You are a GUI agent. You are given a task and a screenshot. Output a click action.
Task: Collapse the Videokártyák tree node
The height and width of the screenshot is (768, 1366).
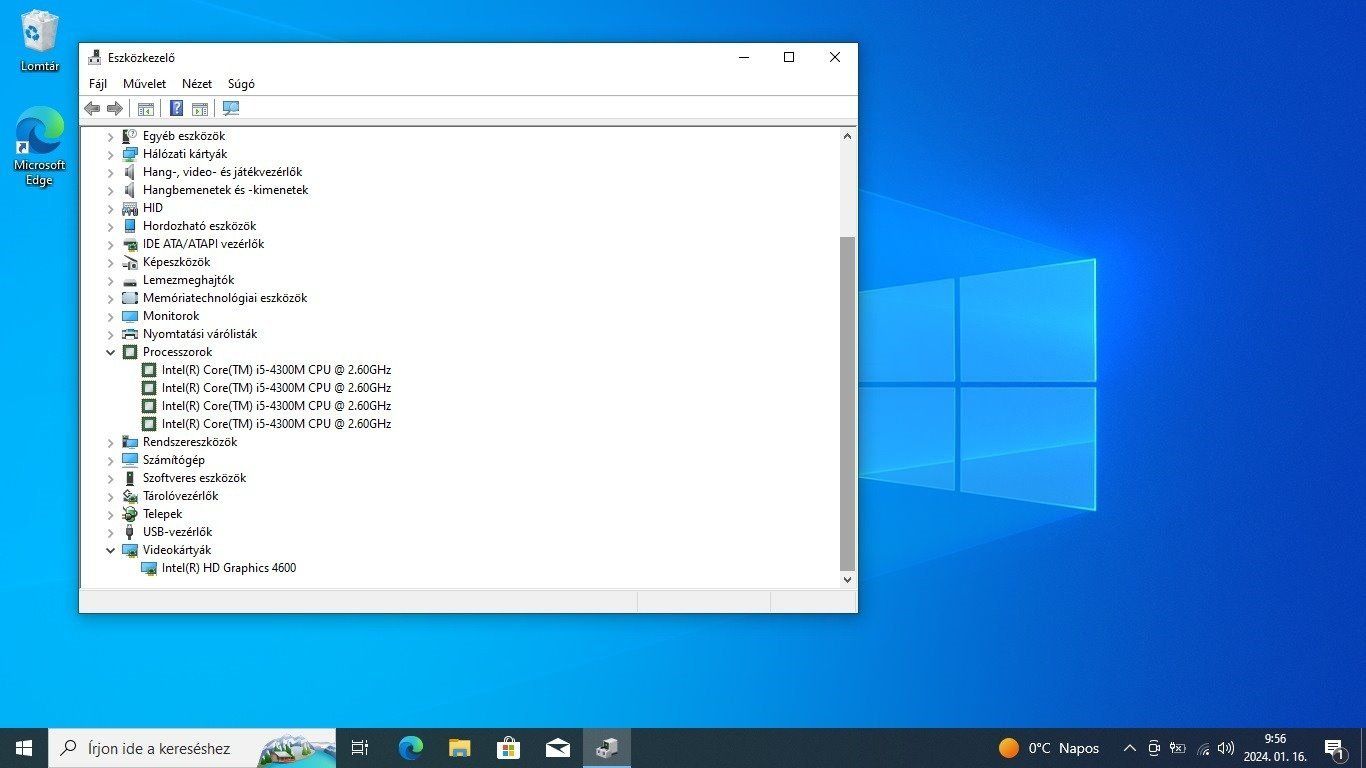point(111,550)
